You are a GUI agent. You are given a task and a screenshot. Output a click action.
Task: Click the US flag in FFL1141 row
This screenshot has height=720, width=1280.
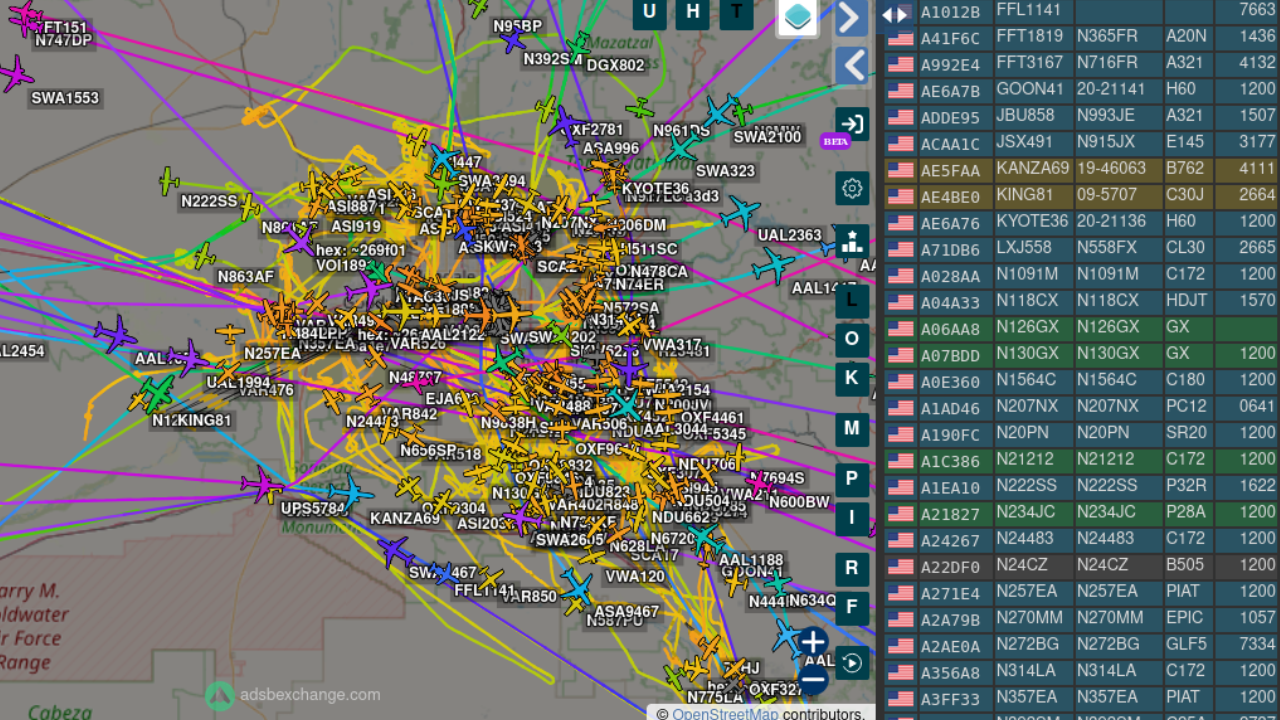pos(900,11)
